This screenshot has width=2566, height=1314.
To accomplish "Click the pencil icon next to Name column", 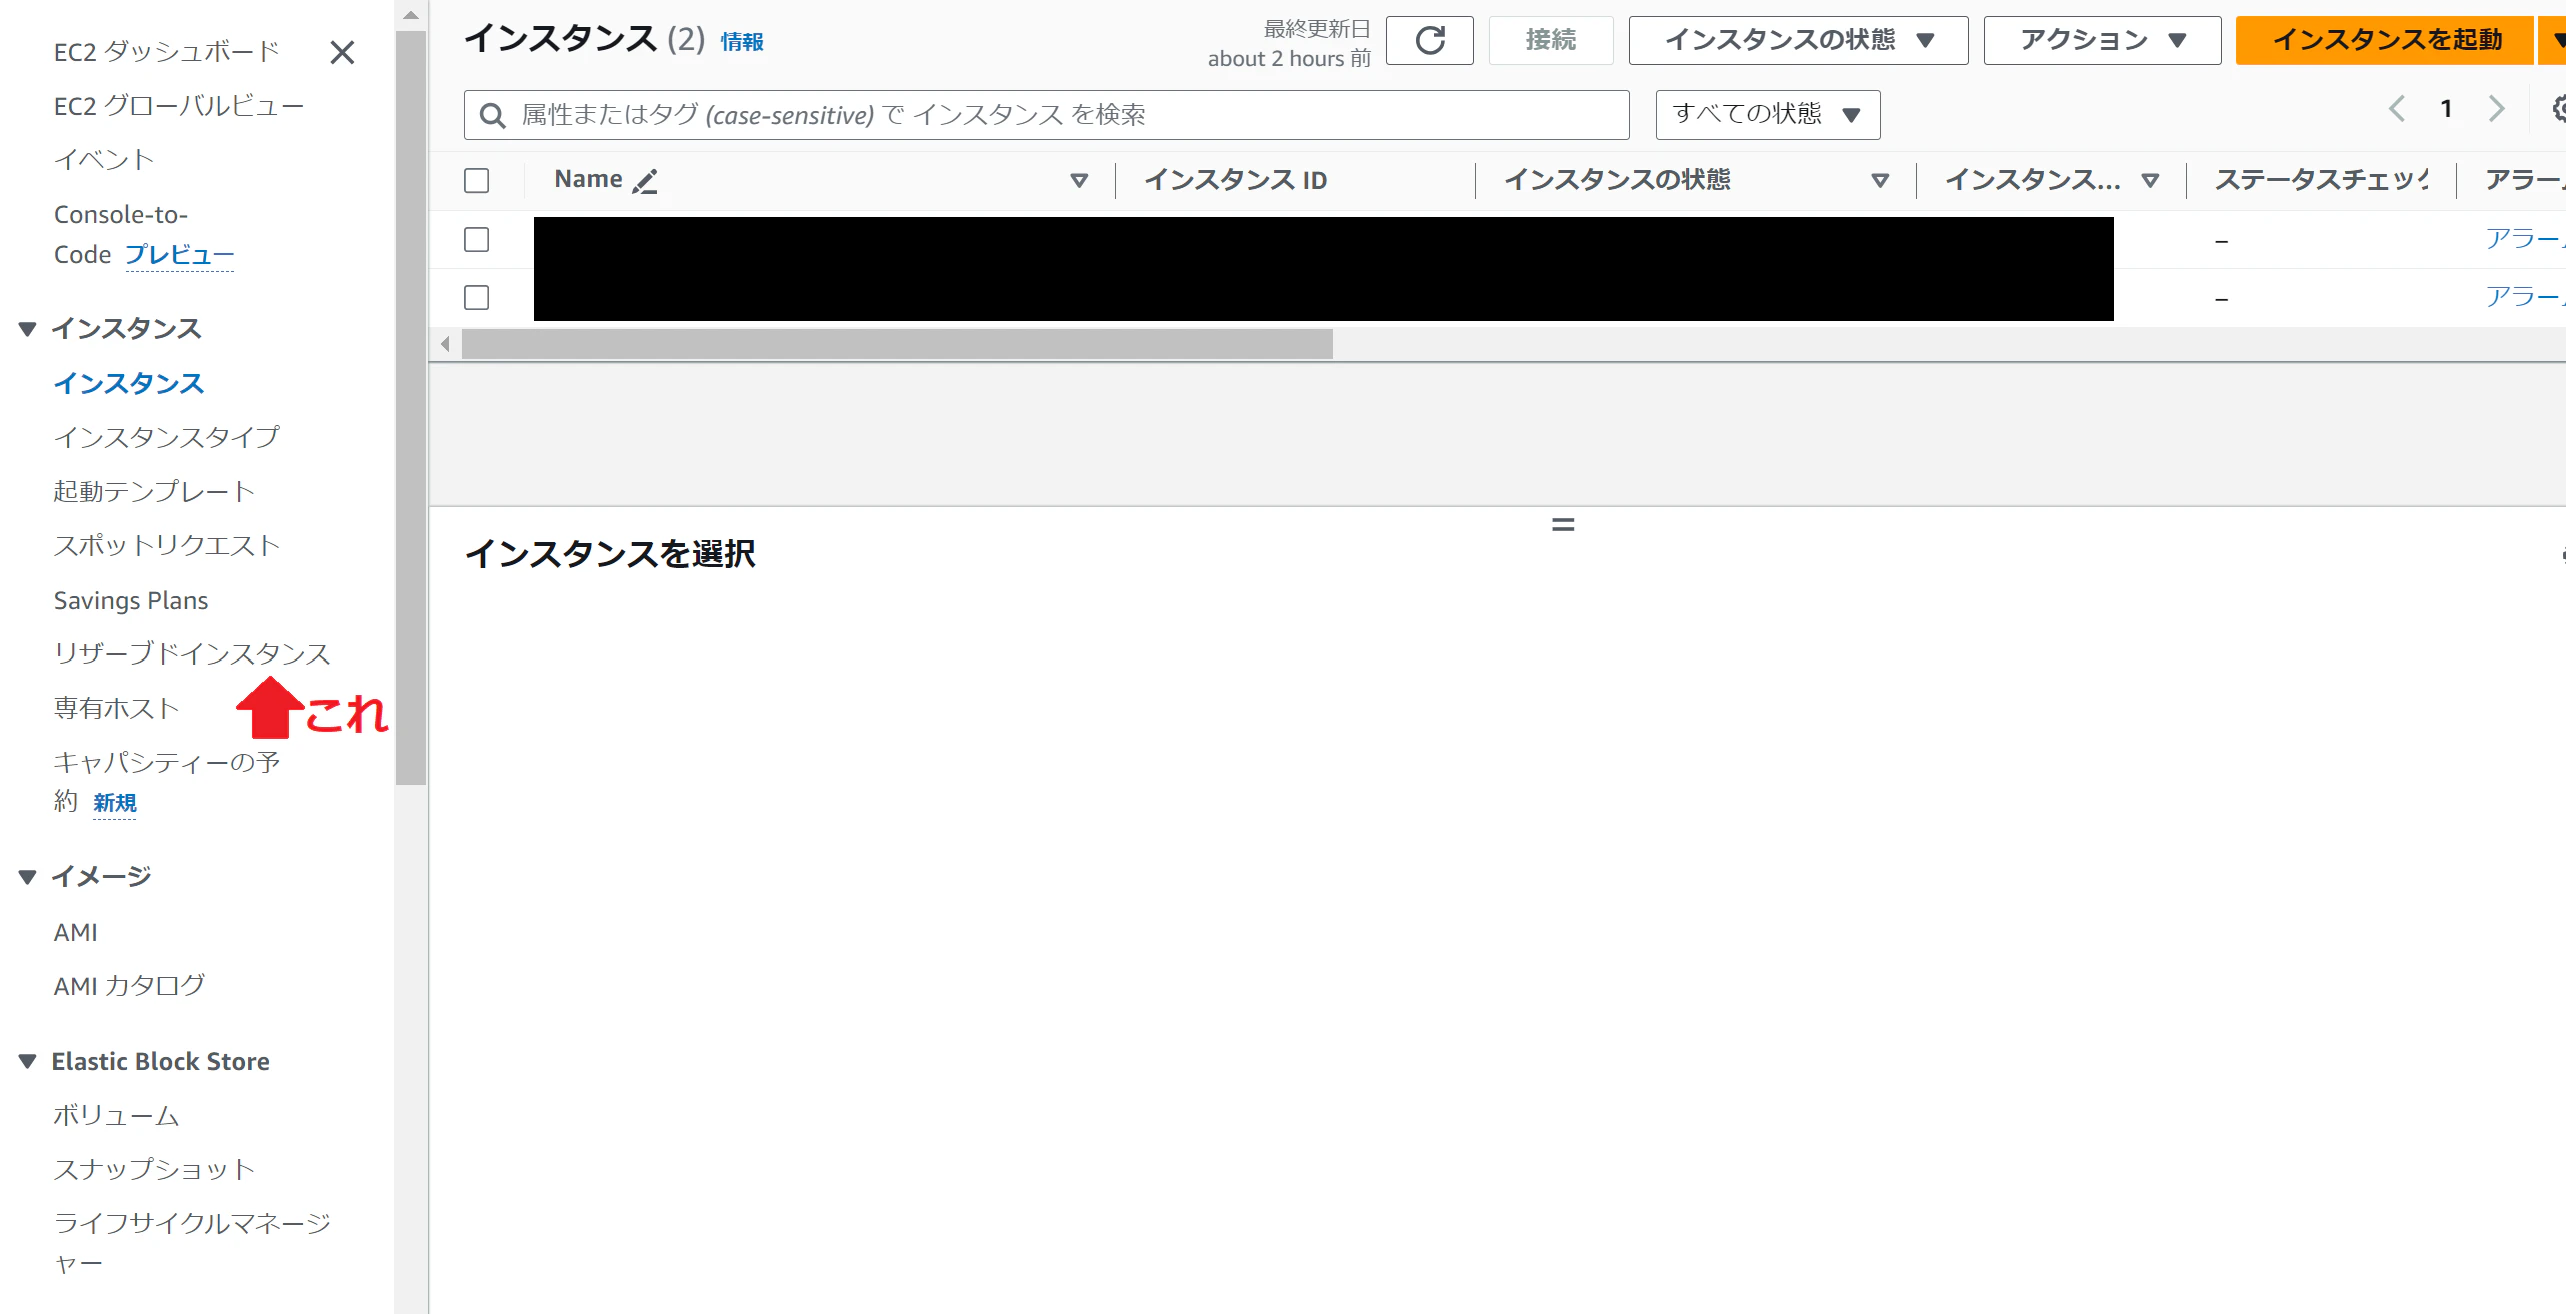I will [645, 181].
